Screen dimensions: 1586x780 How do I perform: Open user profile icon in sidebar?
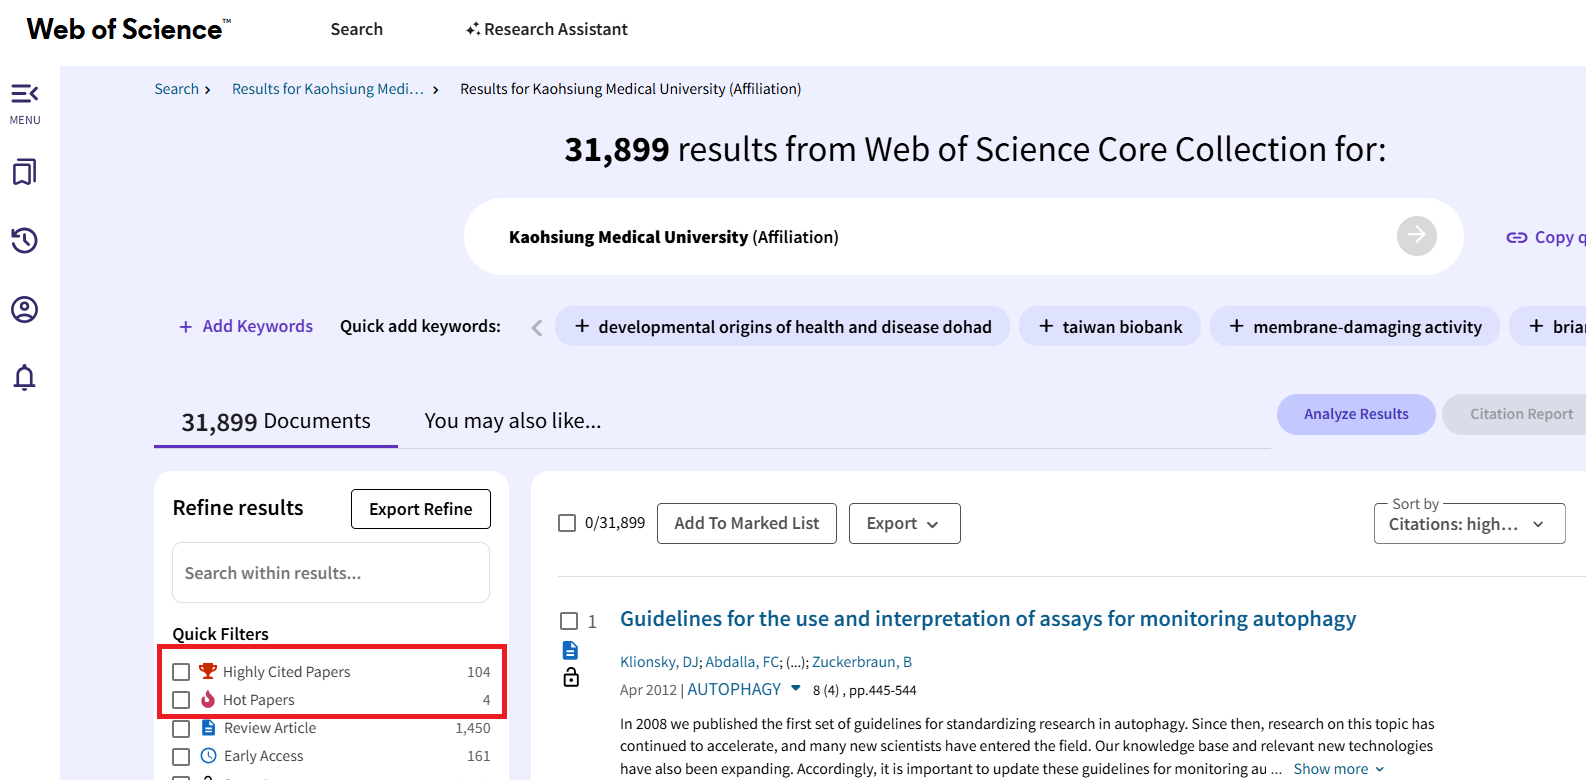click(25, 309)
